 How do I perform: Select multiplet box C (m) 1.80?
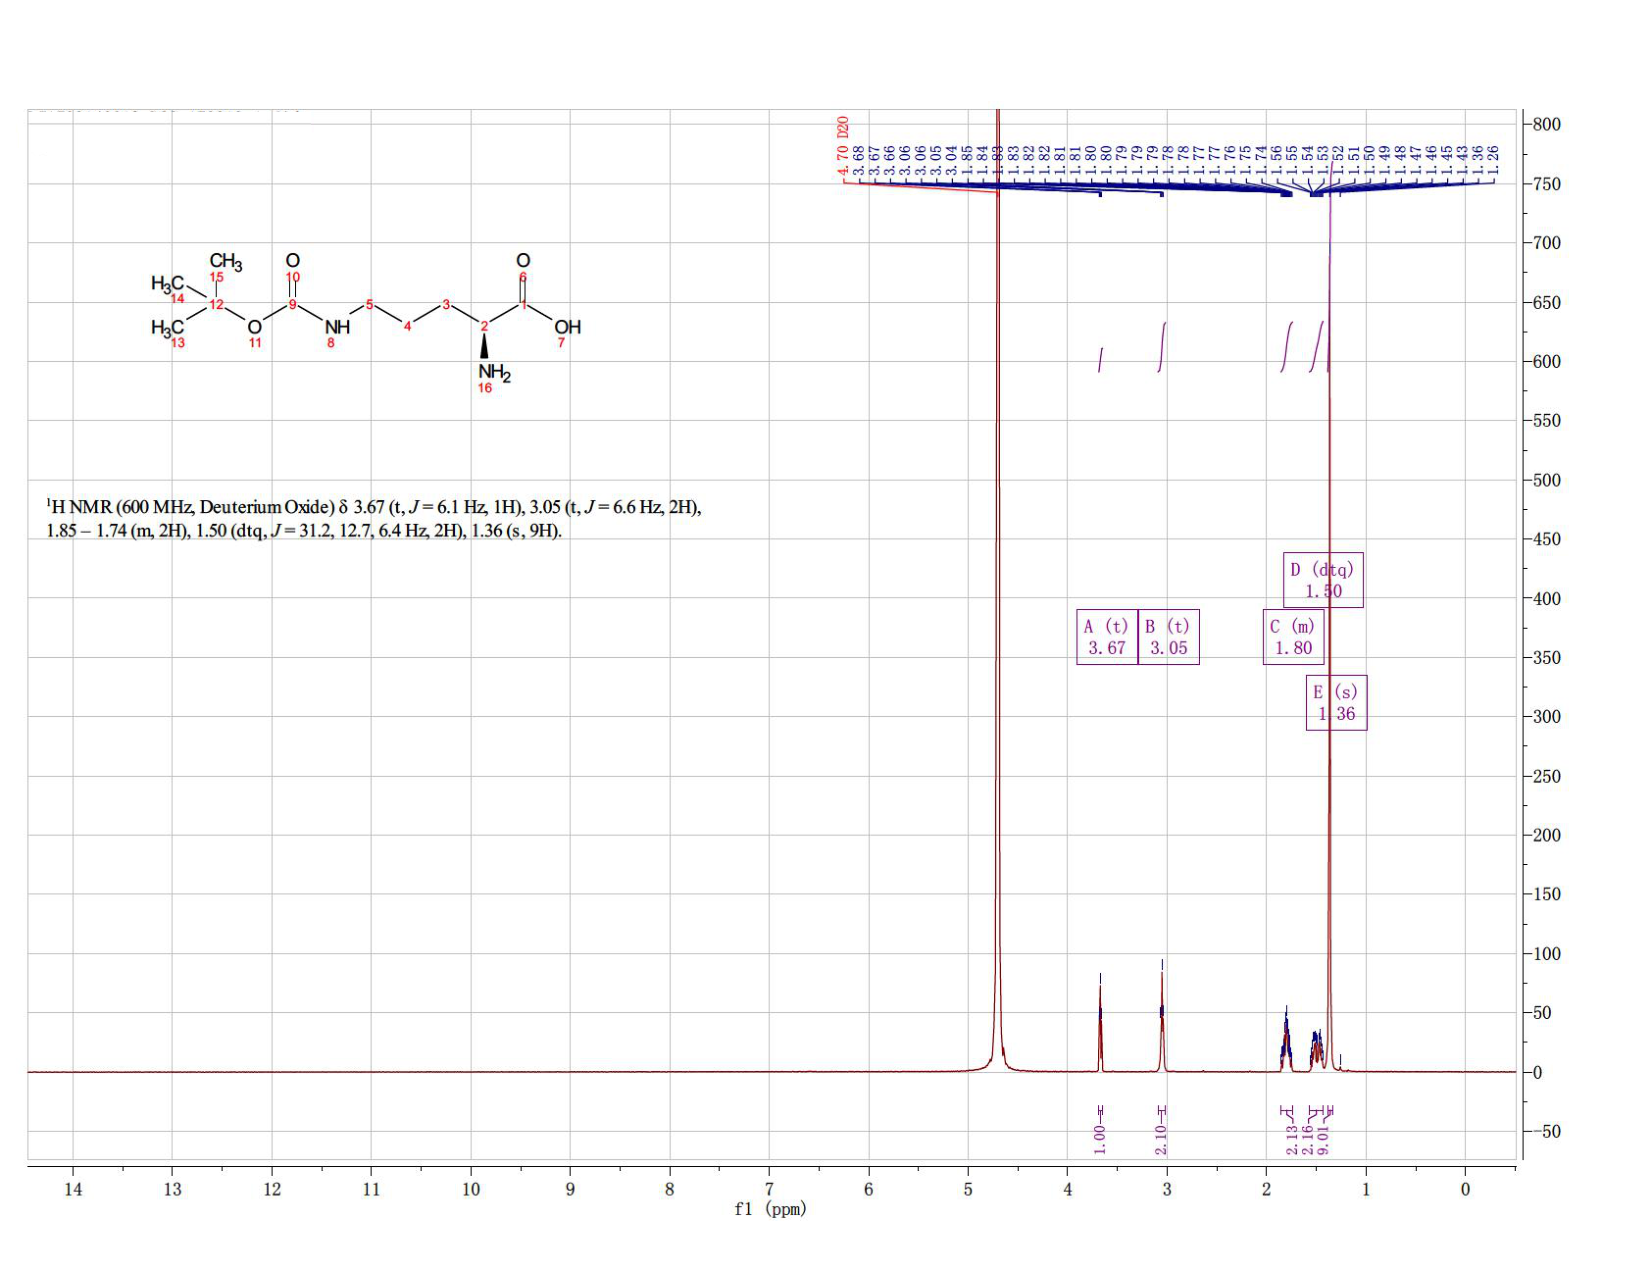tap(1294, 637)
